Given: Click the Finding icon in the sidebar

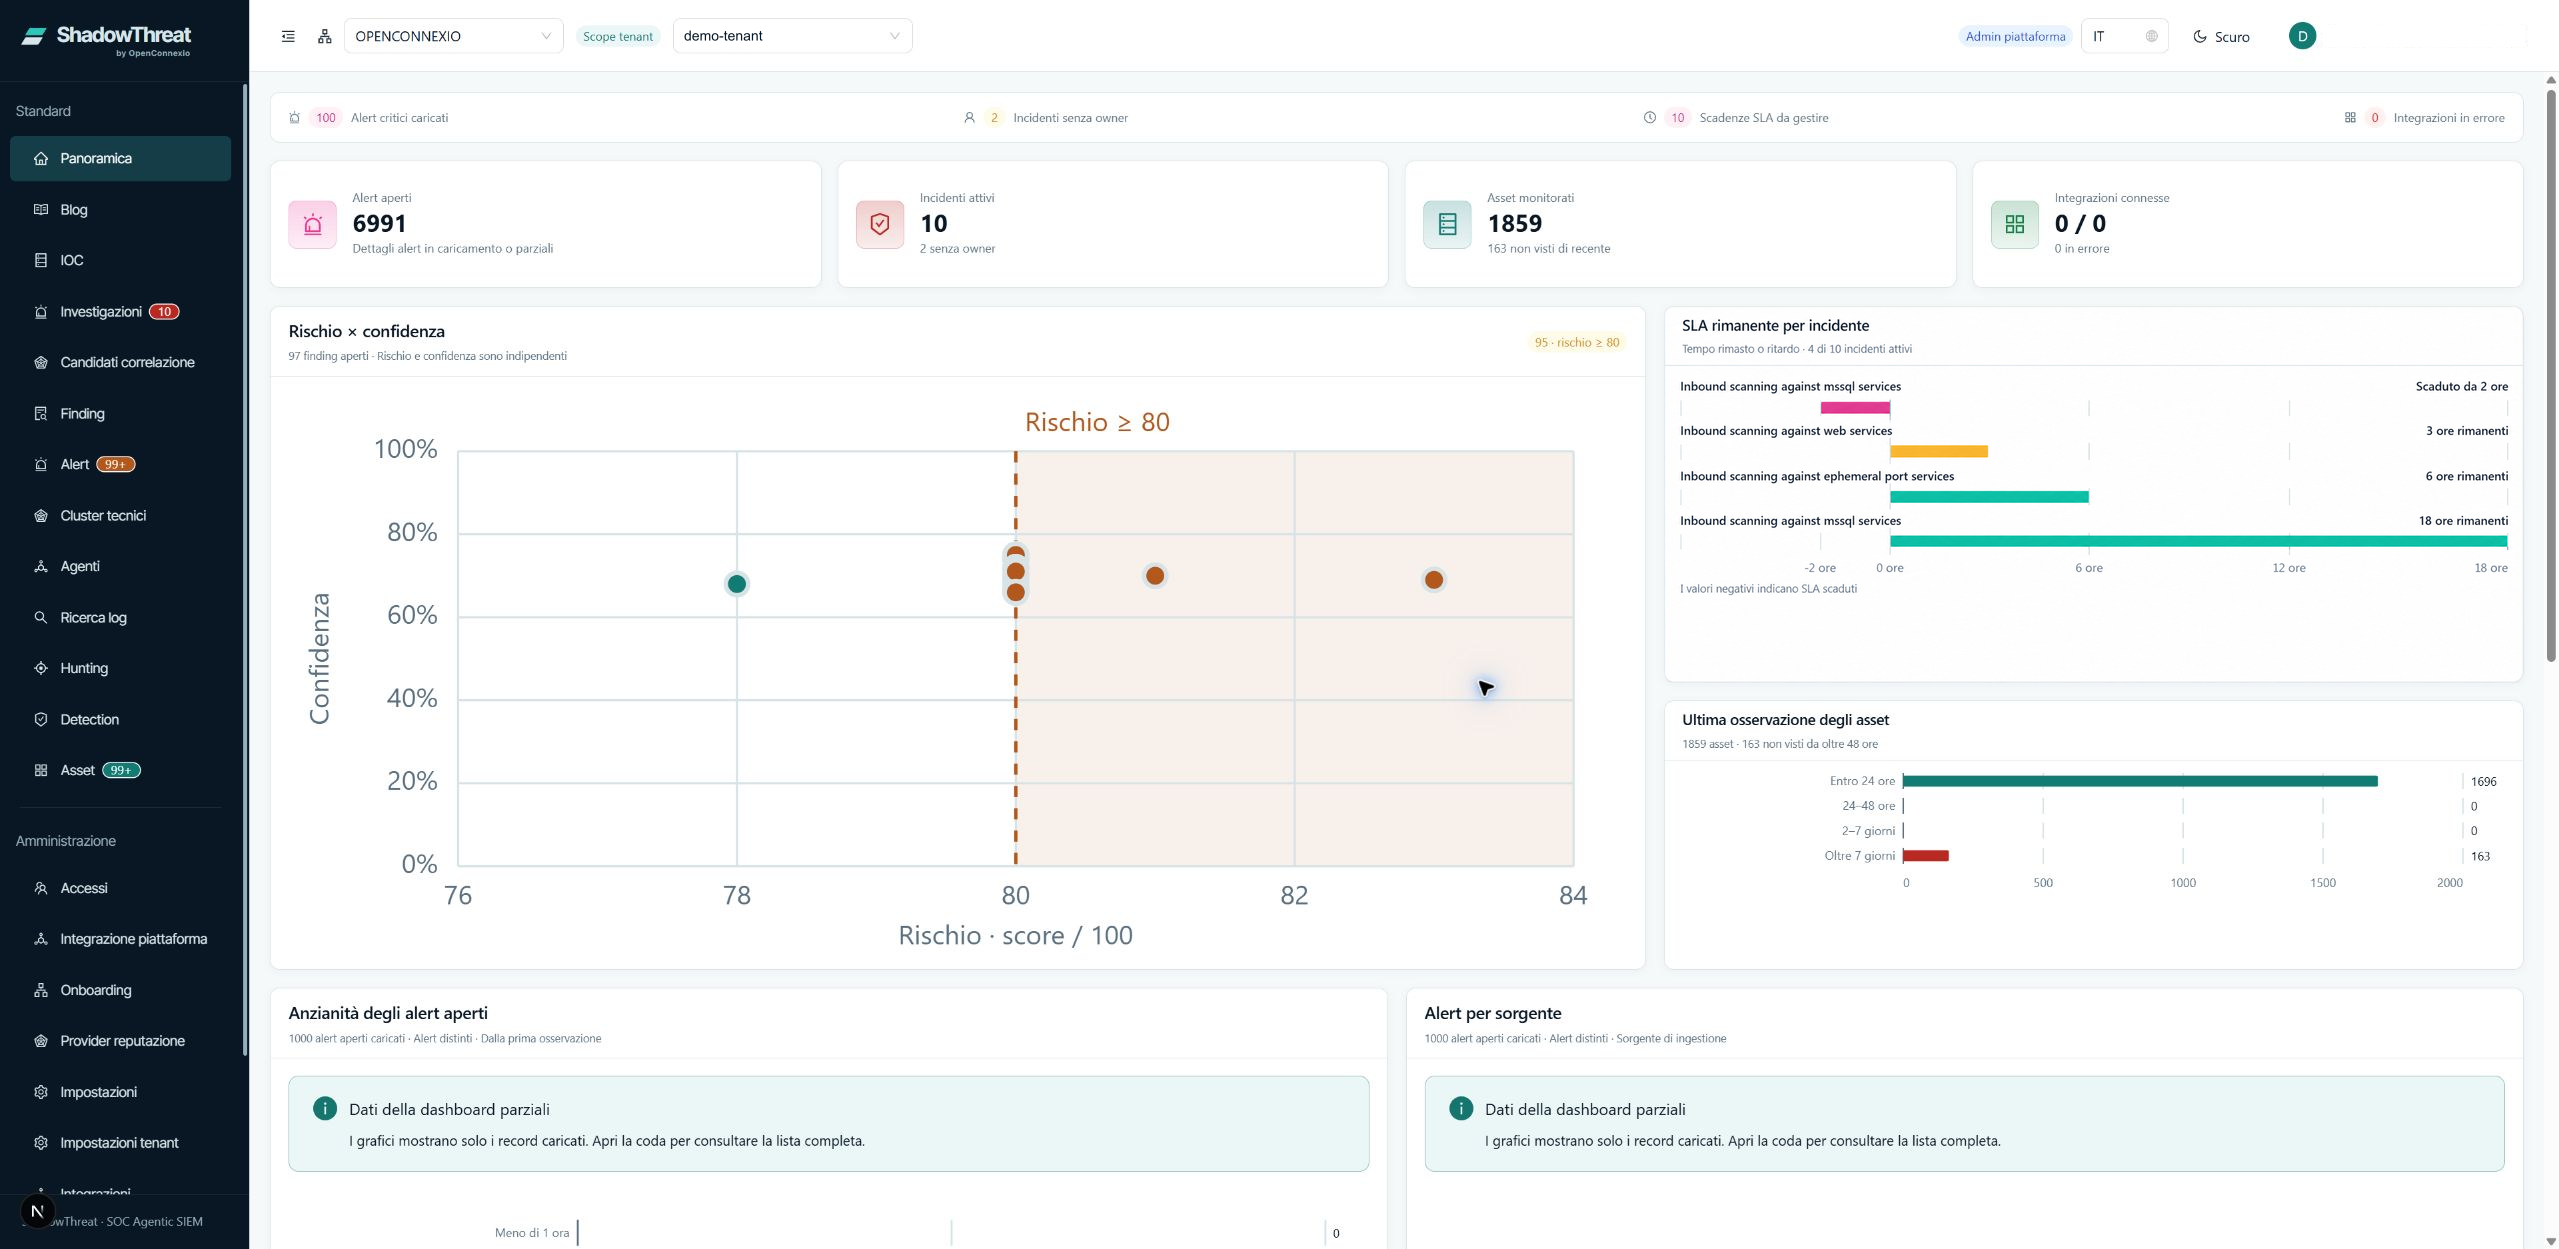Looking at the screenshot, I should click(x=41, y=413).
